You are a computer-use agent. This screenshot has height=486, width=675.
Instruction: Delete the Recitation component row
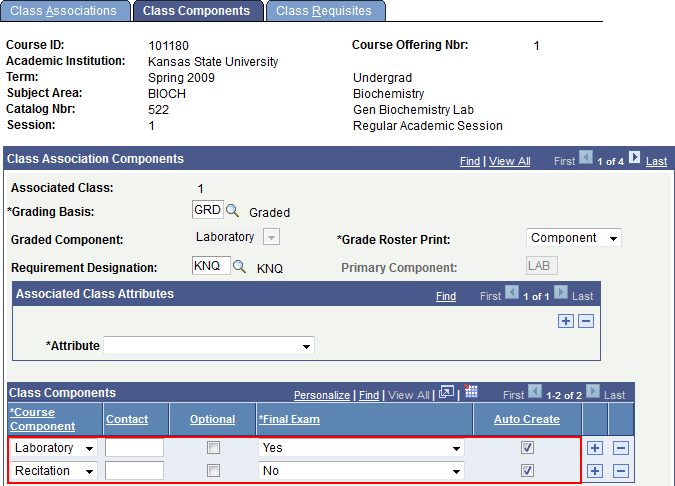click(621, 471)
